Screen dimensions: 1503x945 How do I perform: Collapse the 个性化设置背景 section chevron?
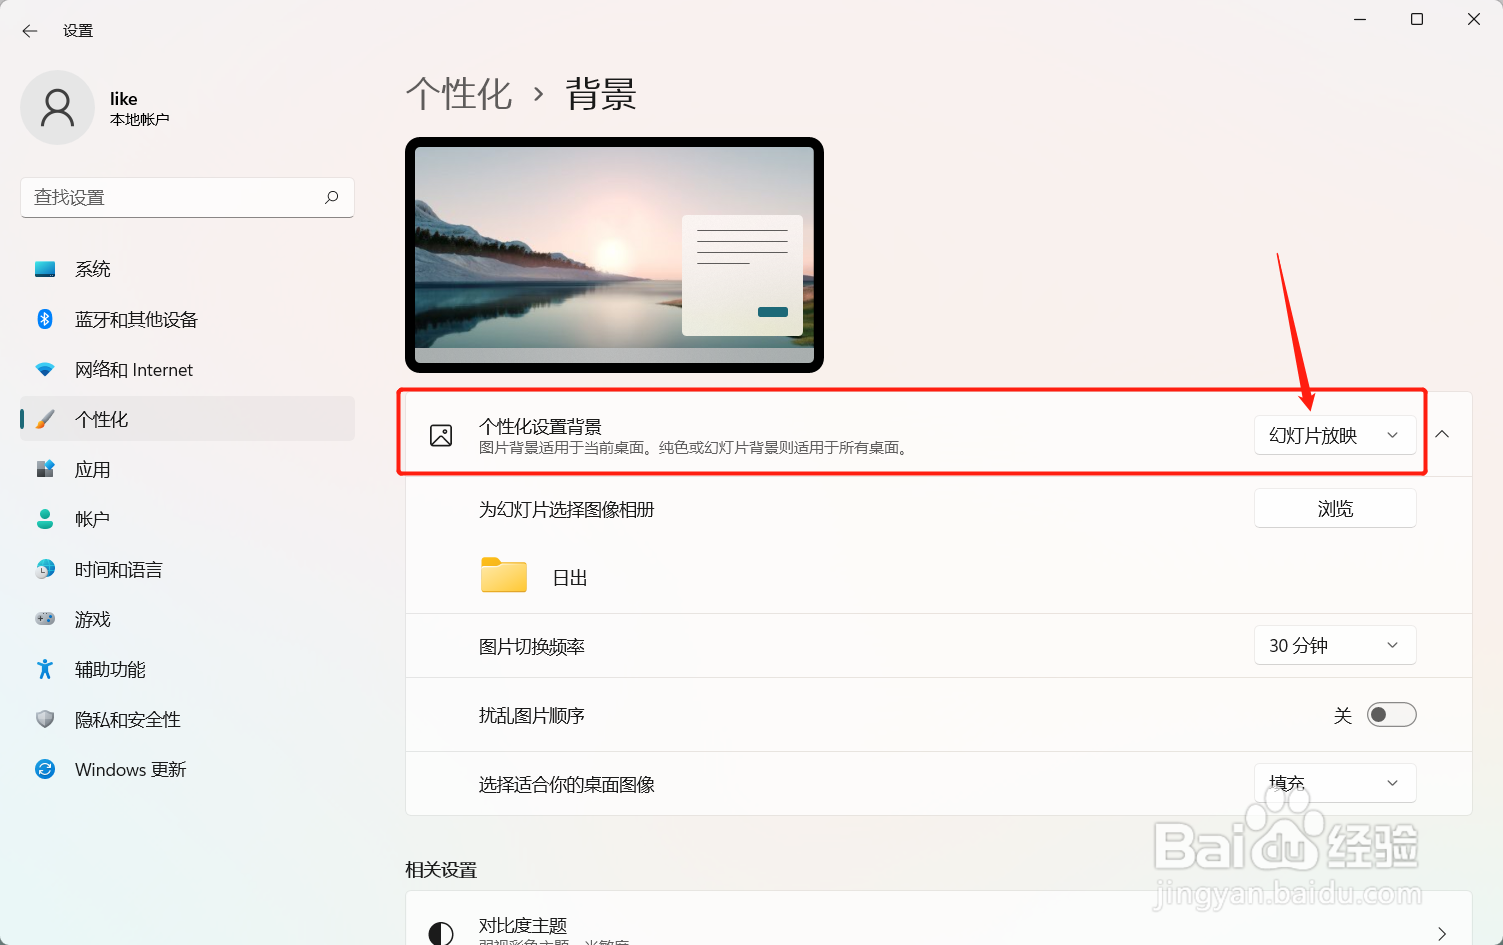[1442, 434]
